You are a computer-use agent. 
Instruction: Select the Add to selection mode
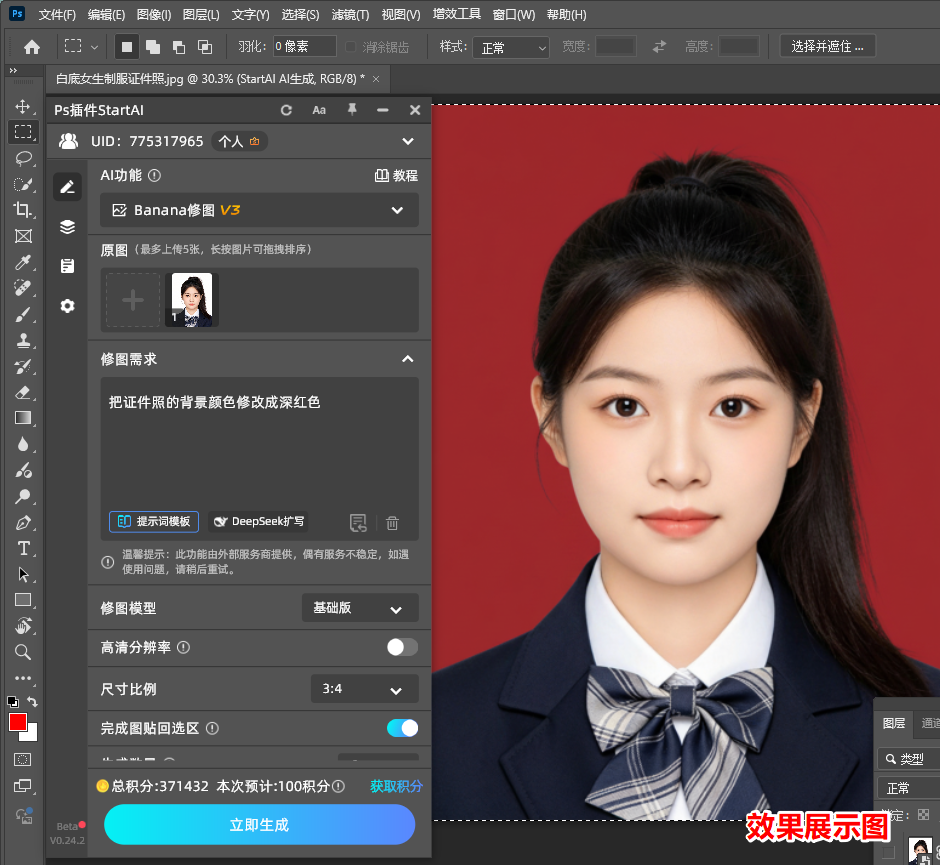click(153, 47)
